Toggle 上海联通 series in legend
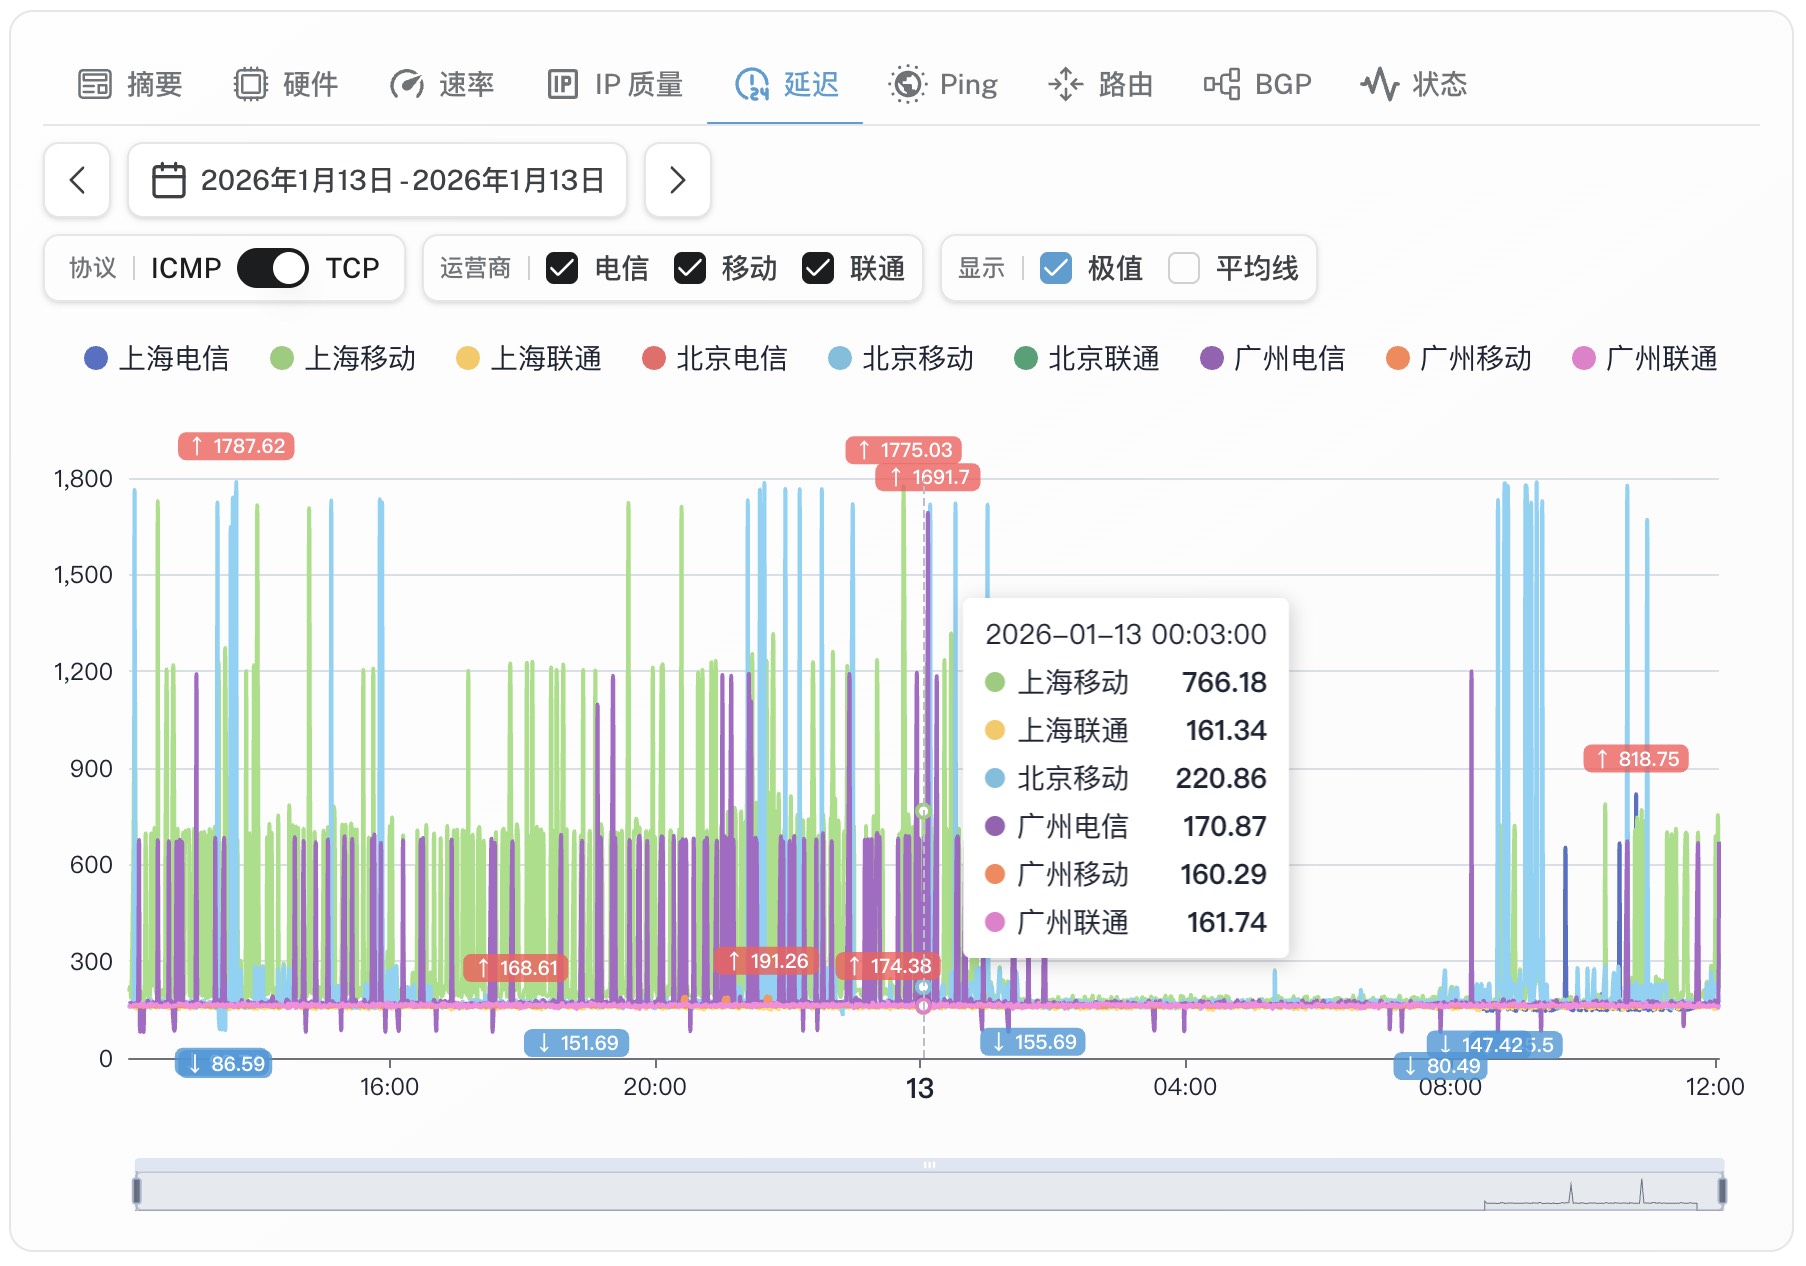This screenshot has height=1266, width=1806. tap(529, 358)
